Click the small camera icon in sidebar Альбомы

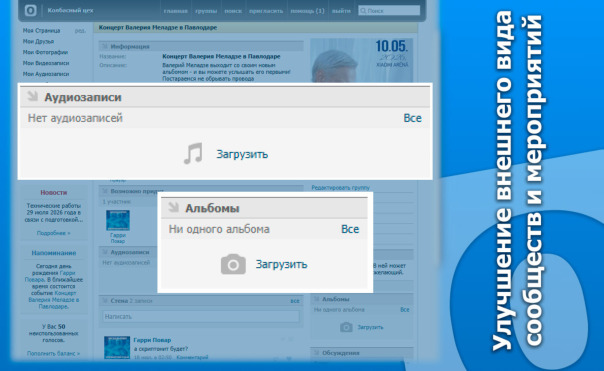(x=346, y=327)
